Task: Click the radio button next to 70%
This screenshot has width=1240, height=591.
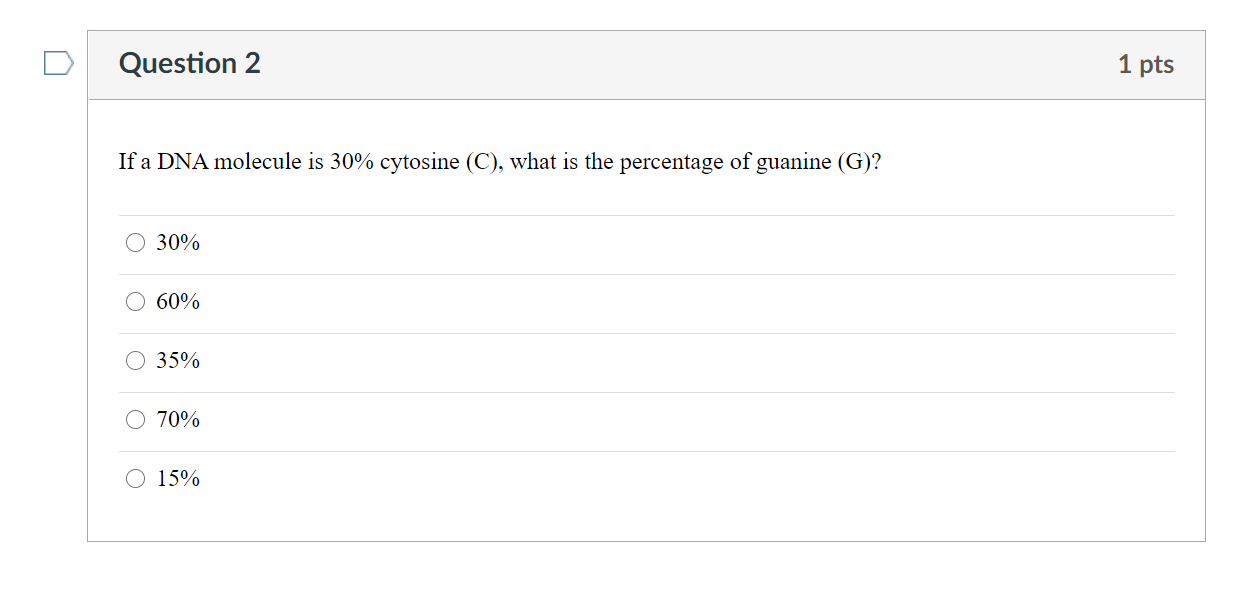Action: click(135, 419)
